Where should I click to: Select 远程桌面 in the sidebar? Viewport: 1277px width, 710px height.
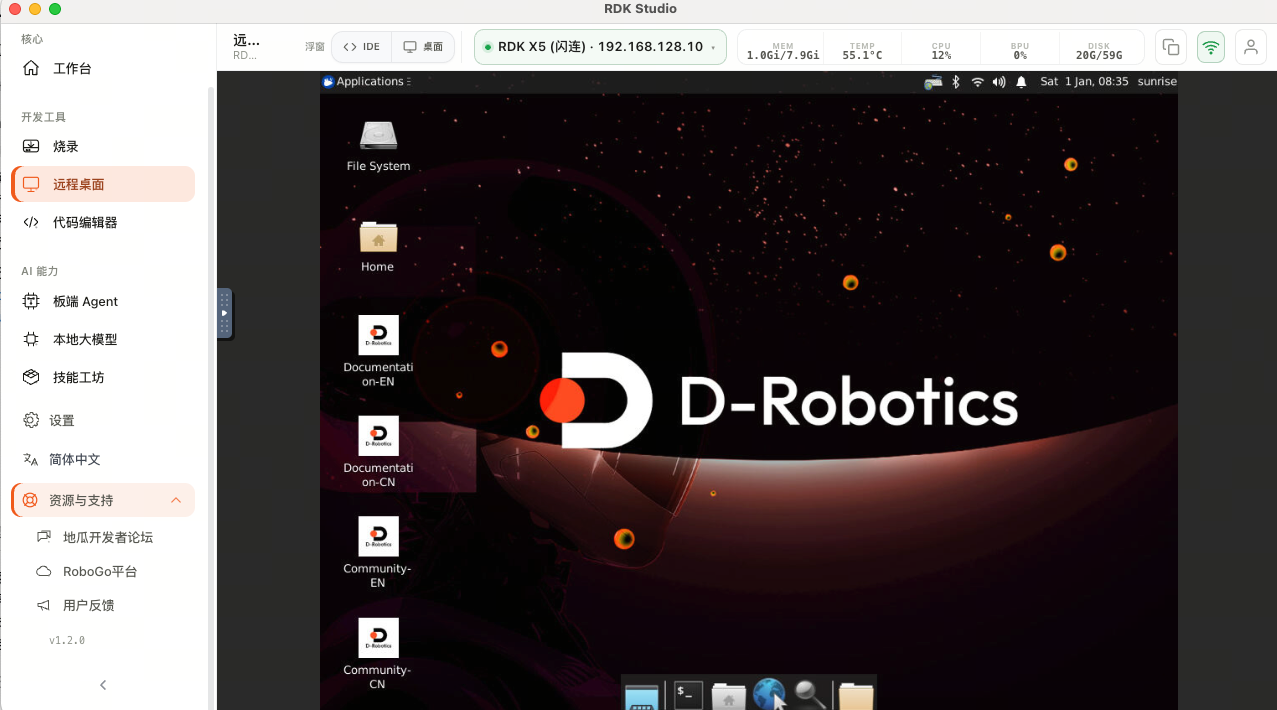point(103,184)
